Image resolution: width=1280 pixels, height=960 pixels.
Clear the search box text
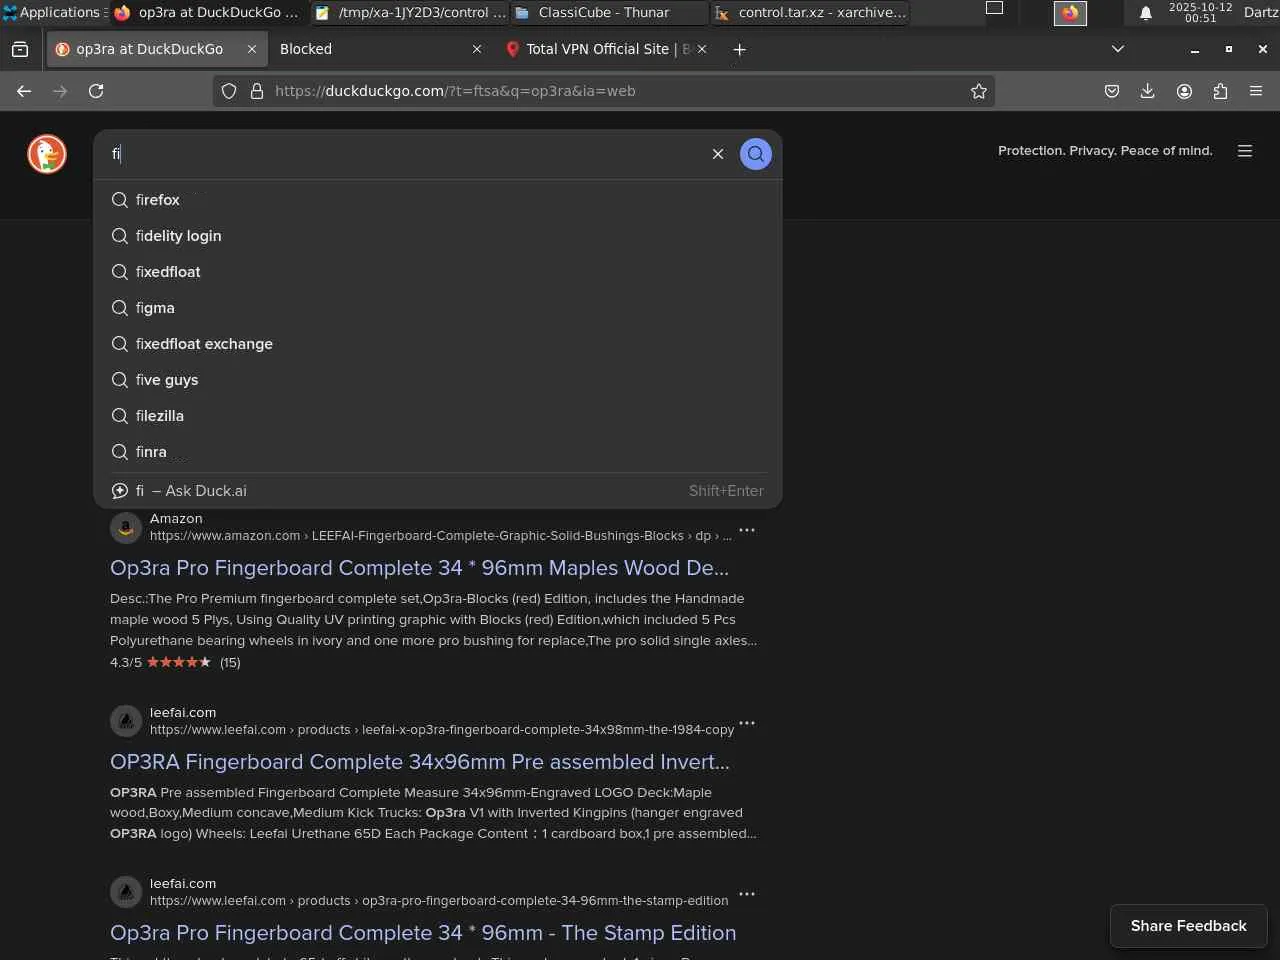718,154
